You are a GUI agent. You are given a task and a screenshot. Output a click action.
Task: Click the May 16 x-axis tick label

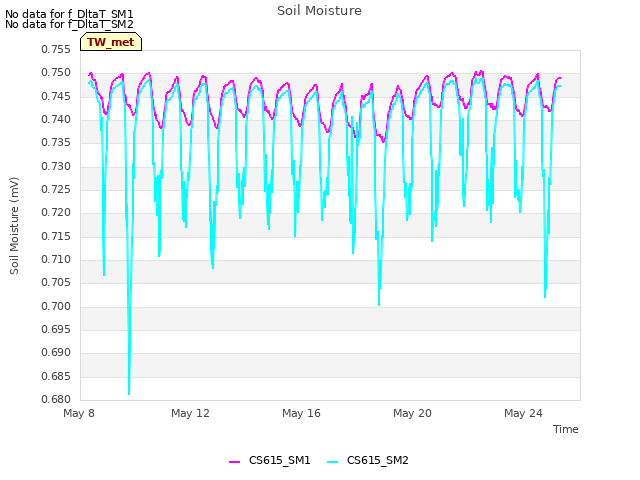pos(301,413)
